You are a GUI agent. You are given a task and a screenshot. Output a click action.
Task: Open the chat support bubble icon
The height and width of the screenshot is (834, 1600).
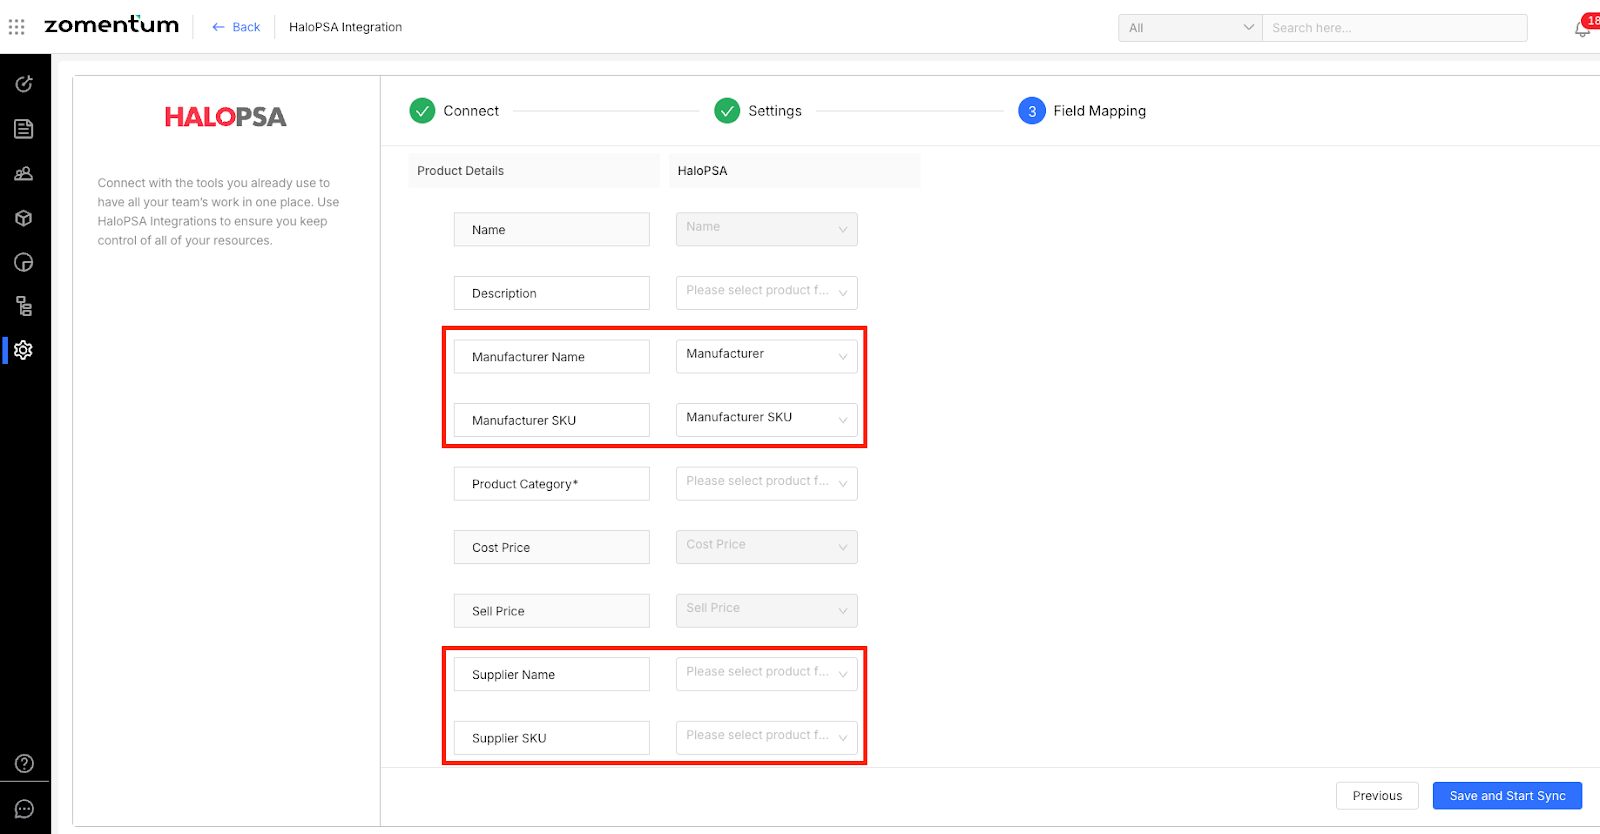(24, 809)
